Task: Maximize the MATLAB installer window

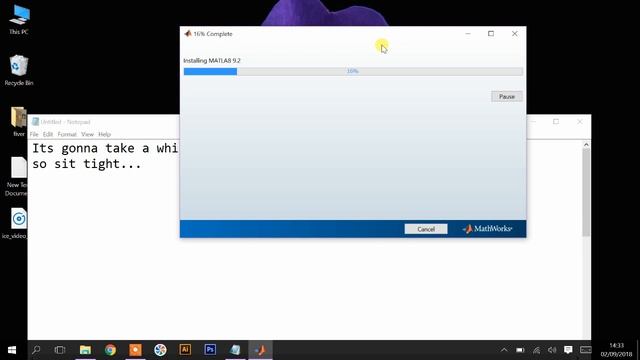Action: 491,33
